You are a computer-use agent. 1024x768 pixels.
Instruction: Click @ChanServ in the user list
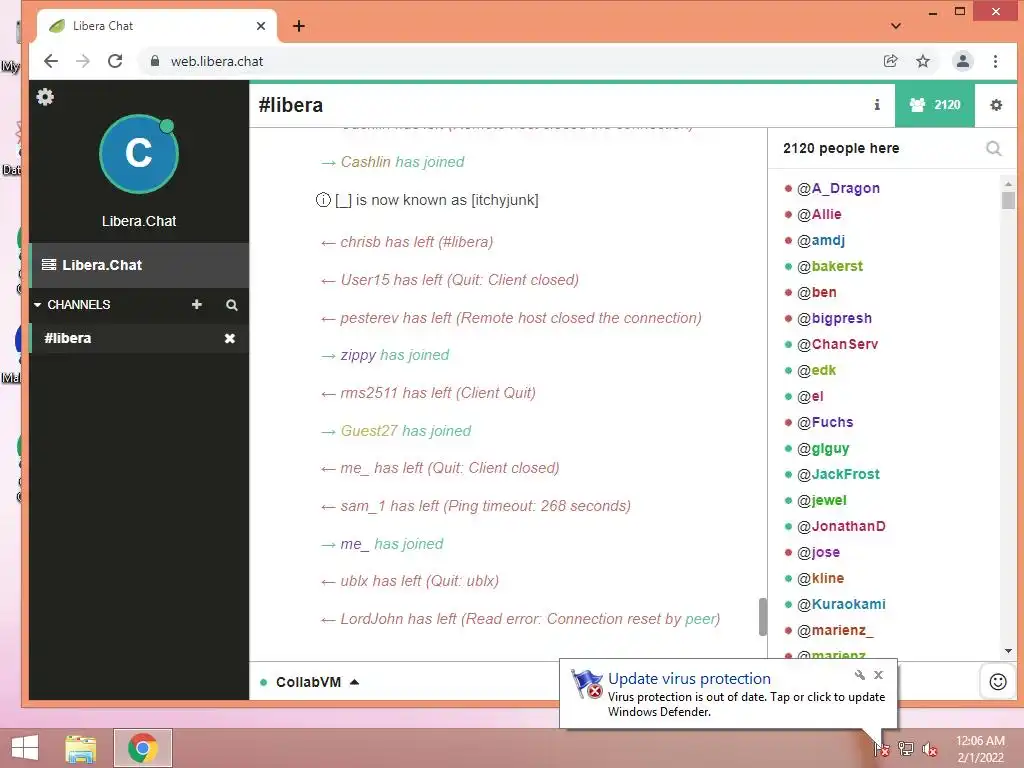(x=837, y=344)
